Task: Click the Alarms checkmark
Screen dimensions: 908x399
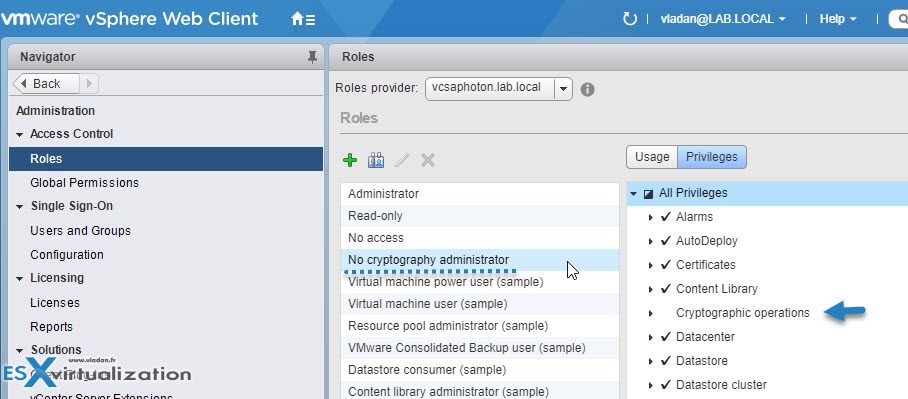Action: pyautogui.click(x=666, y=217)
